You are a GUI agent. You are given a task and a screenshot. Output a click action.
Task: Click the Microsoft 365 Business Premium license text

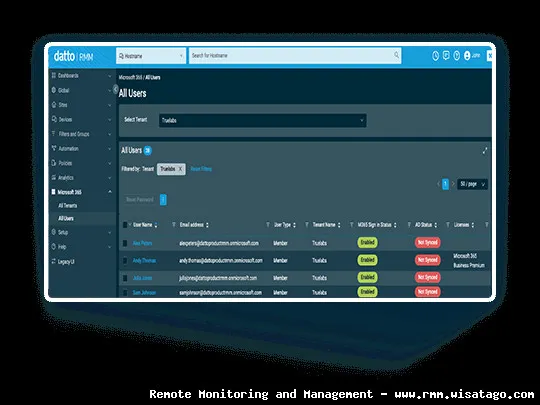tap(469, 261)
